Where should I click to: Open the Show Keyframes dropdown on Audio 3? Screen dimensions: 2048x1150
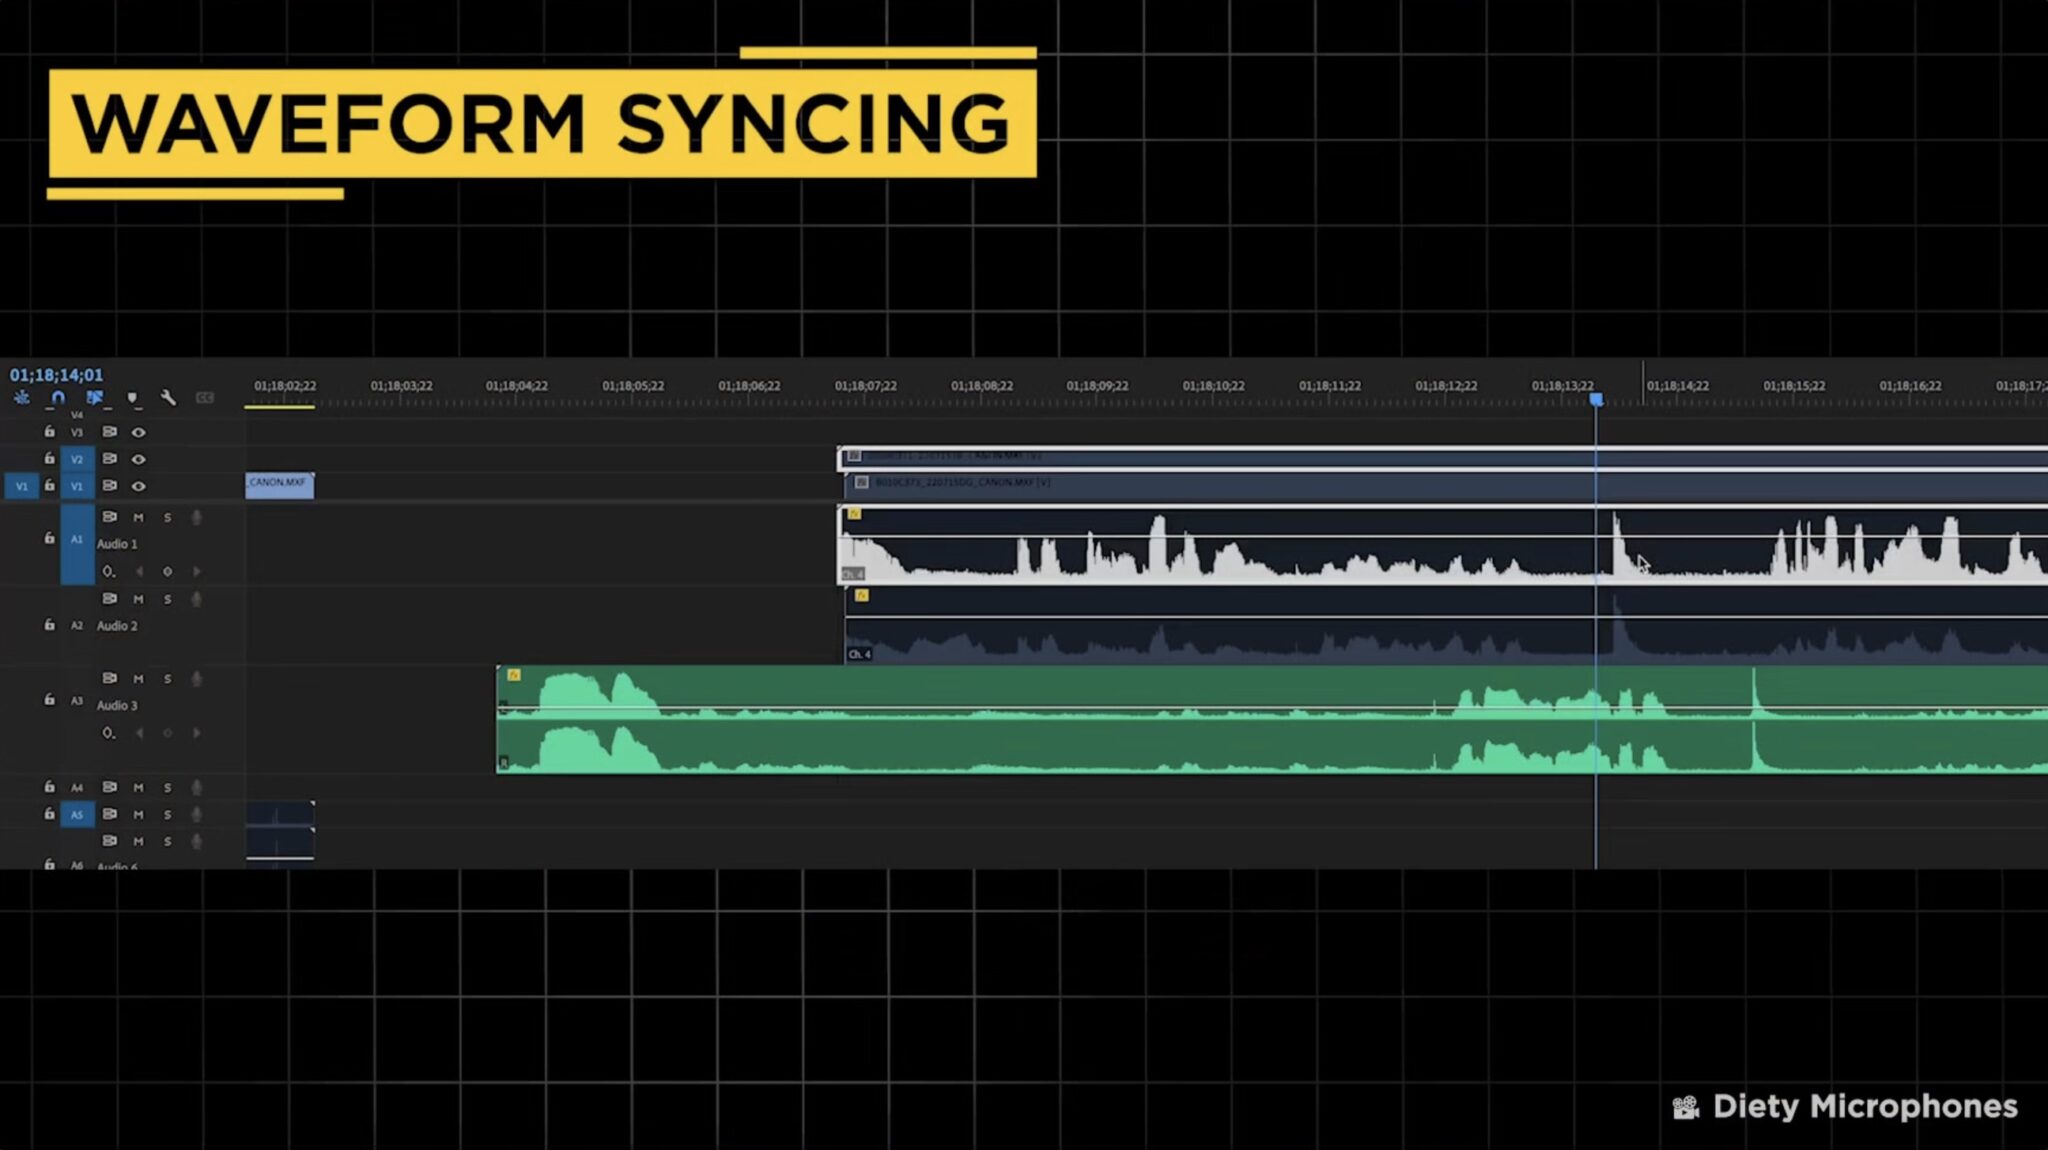pos(108,732)
